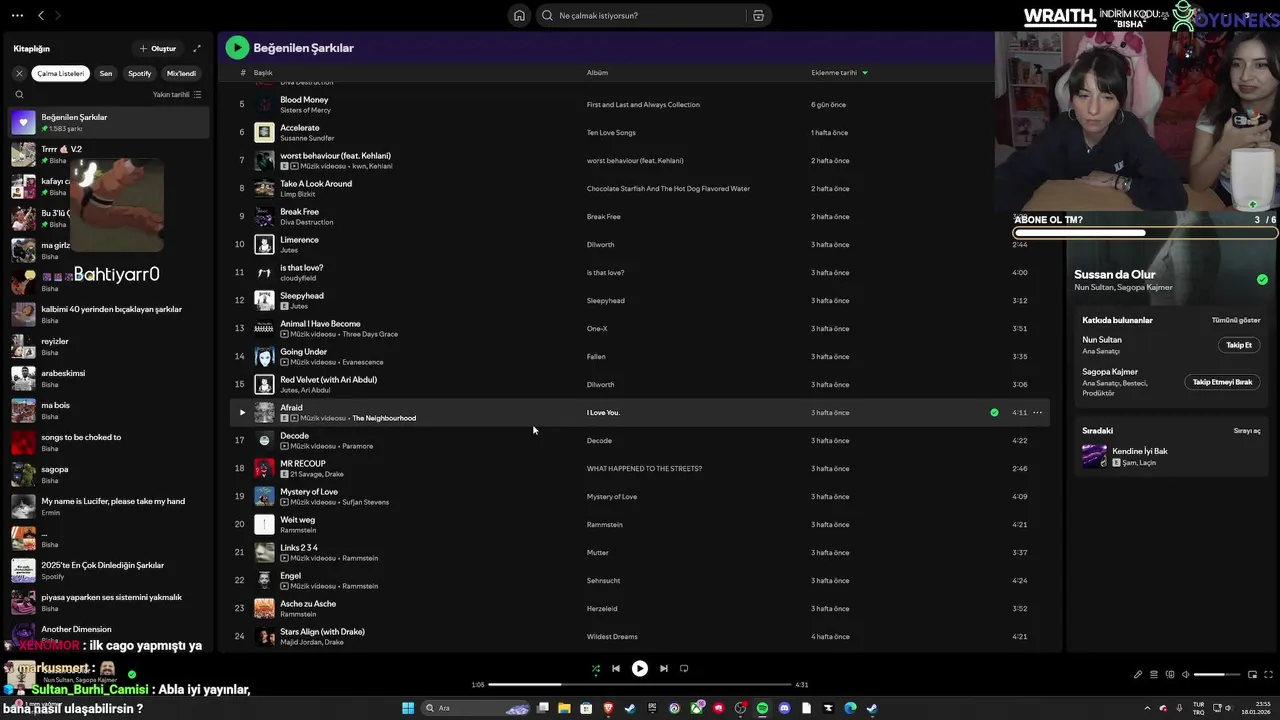Skip to the next track
Viewport: 1280px width, 720px height.
click(x=664, y=669)
